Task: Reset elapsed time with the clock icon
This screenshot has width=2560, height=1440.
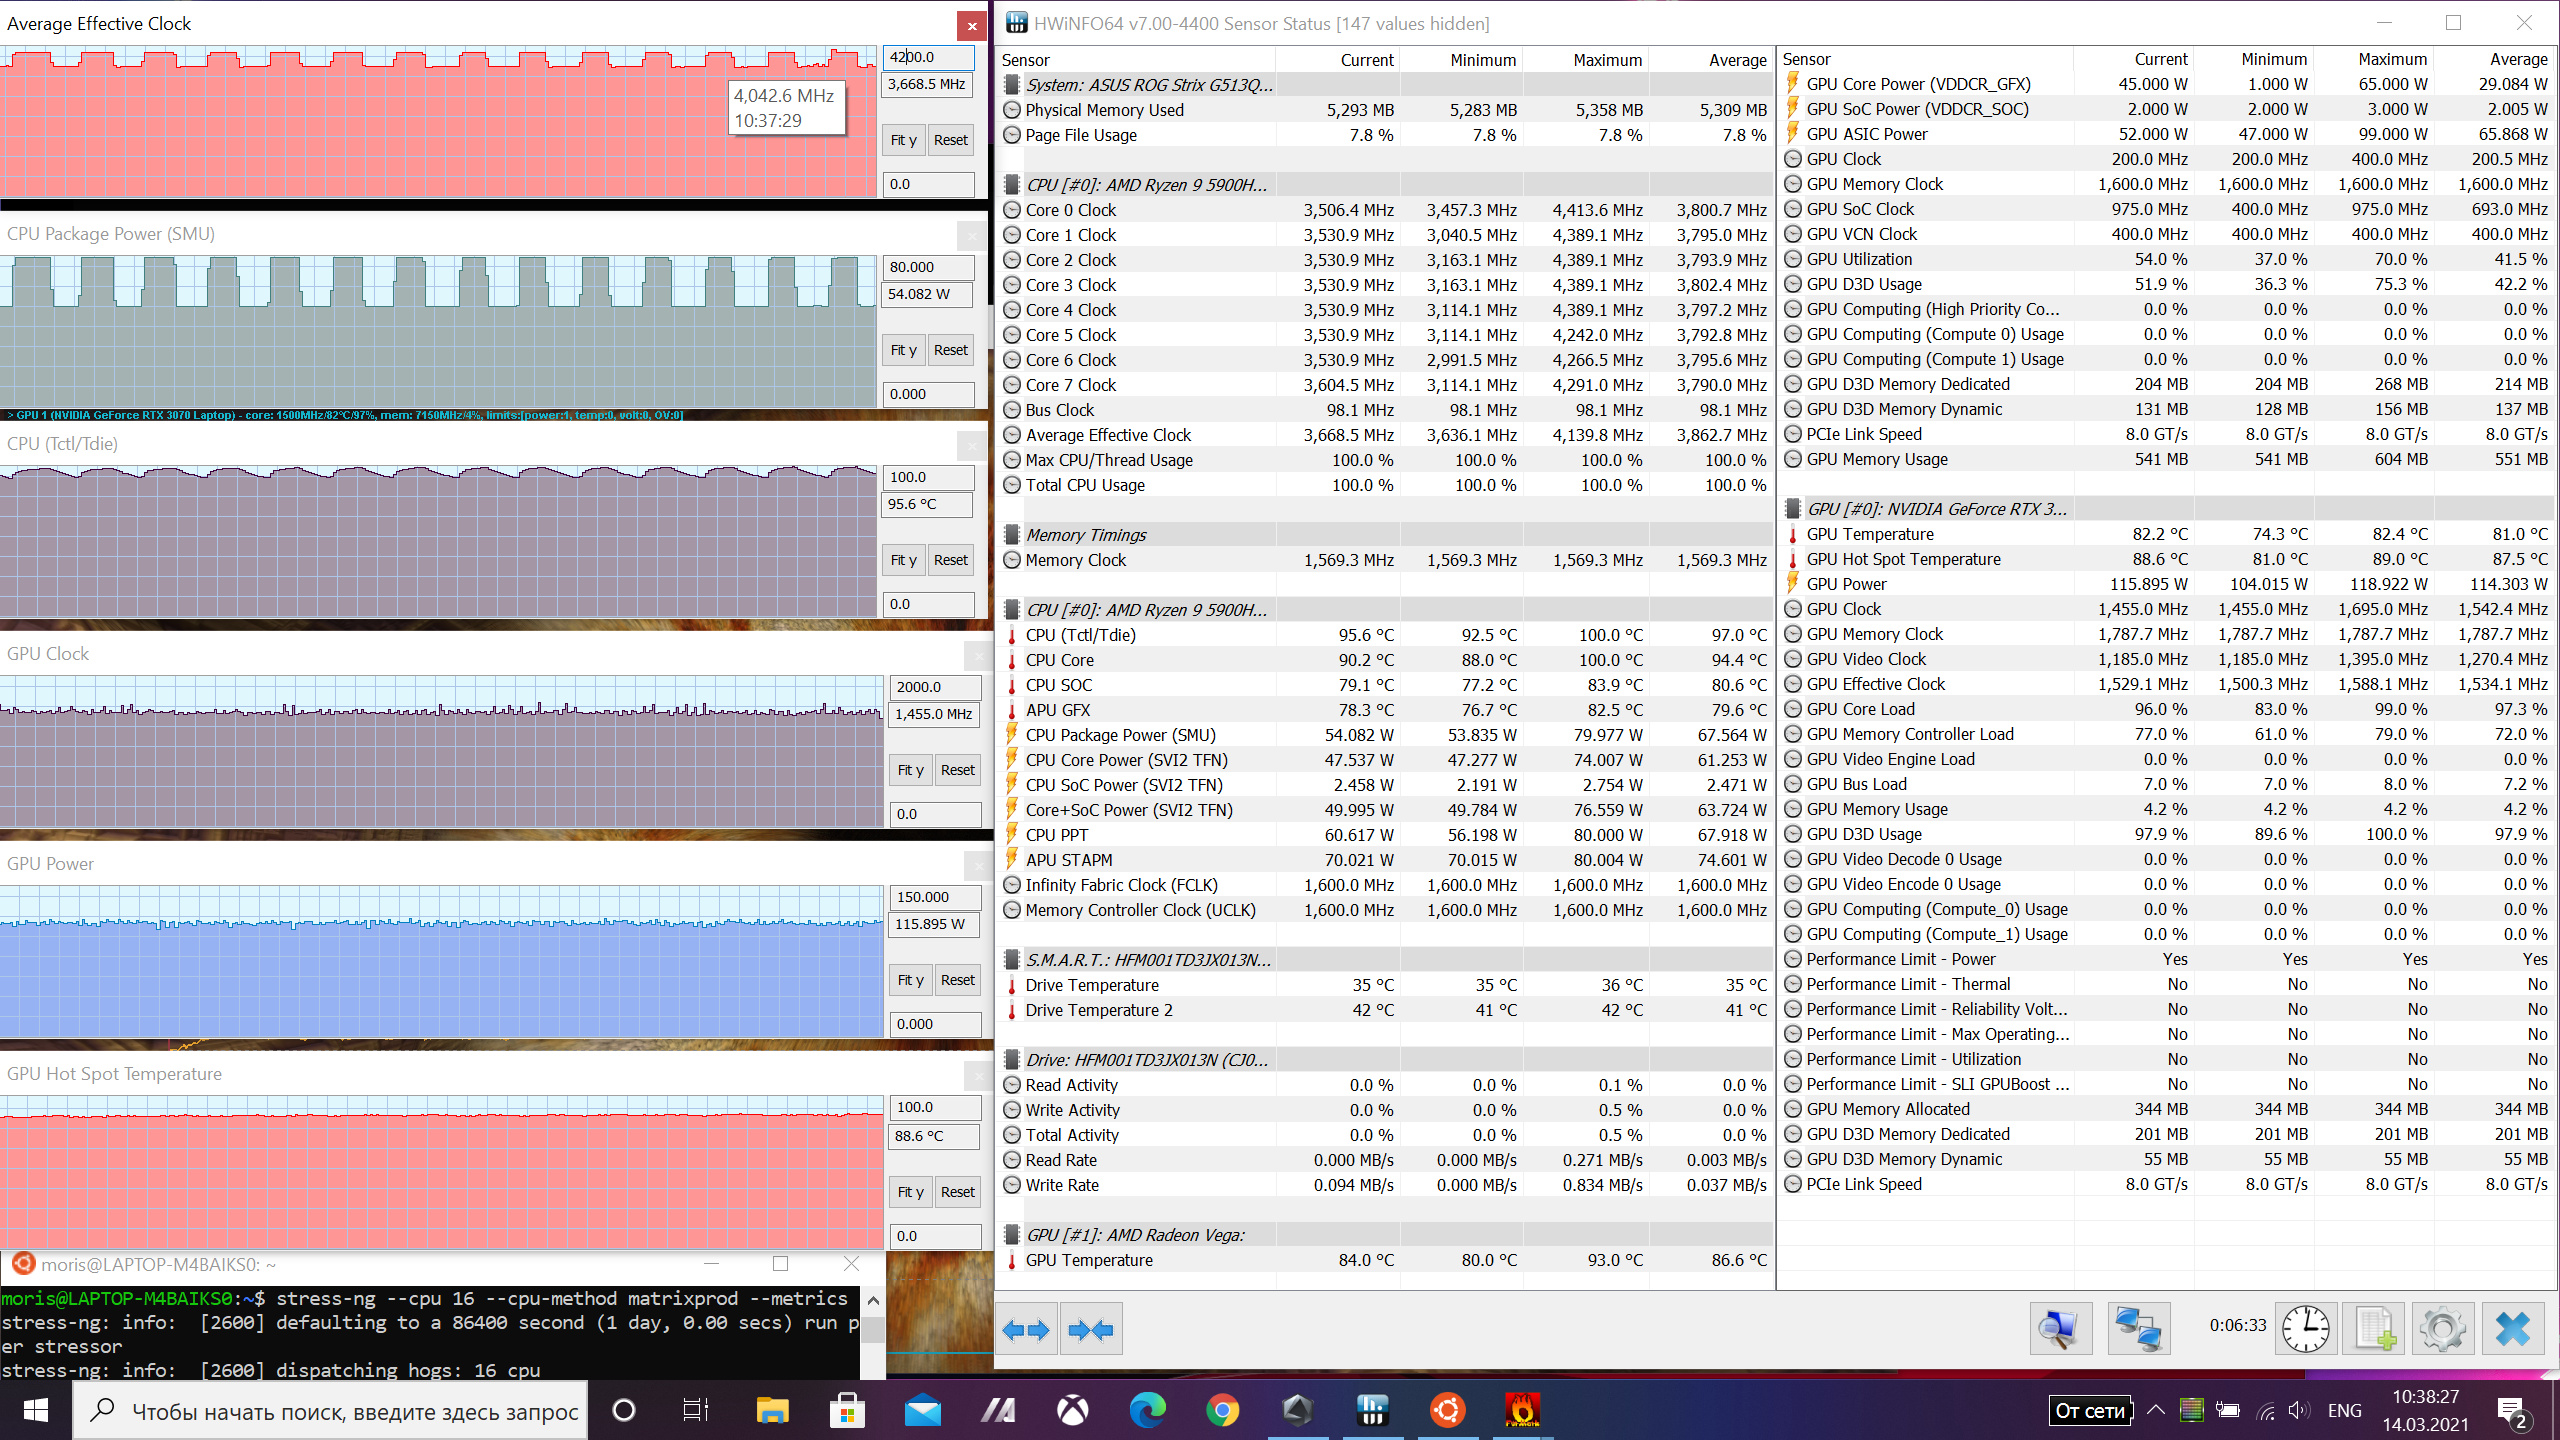Action: 2306,1329
